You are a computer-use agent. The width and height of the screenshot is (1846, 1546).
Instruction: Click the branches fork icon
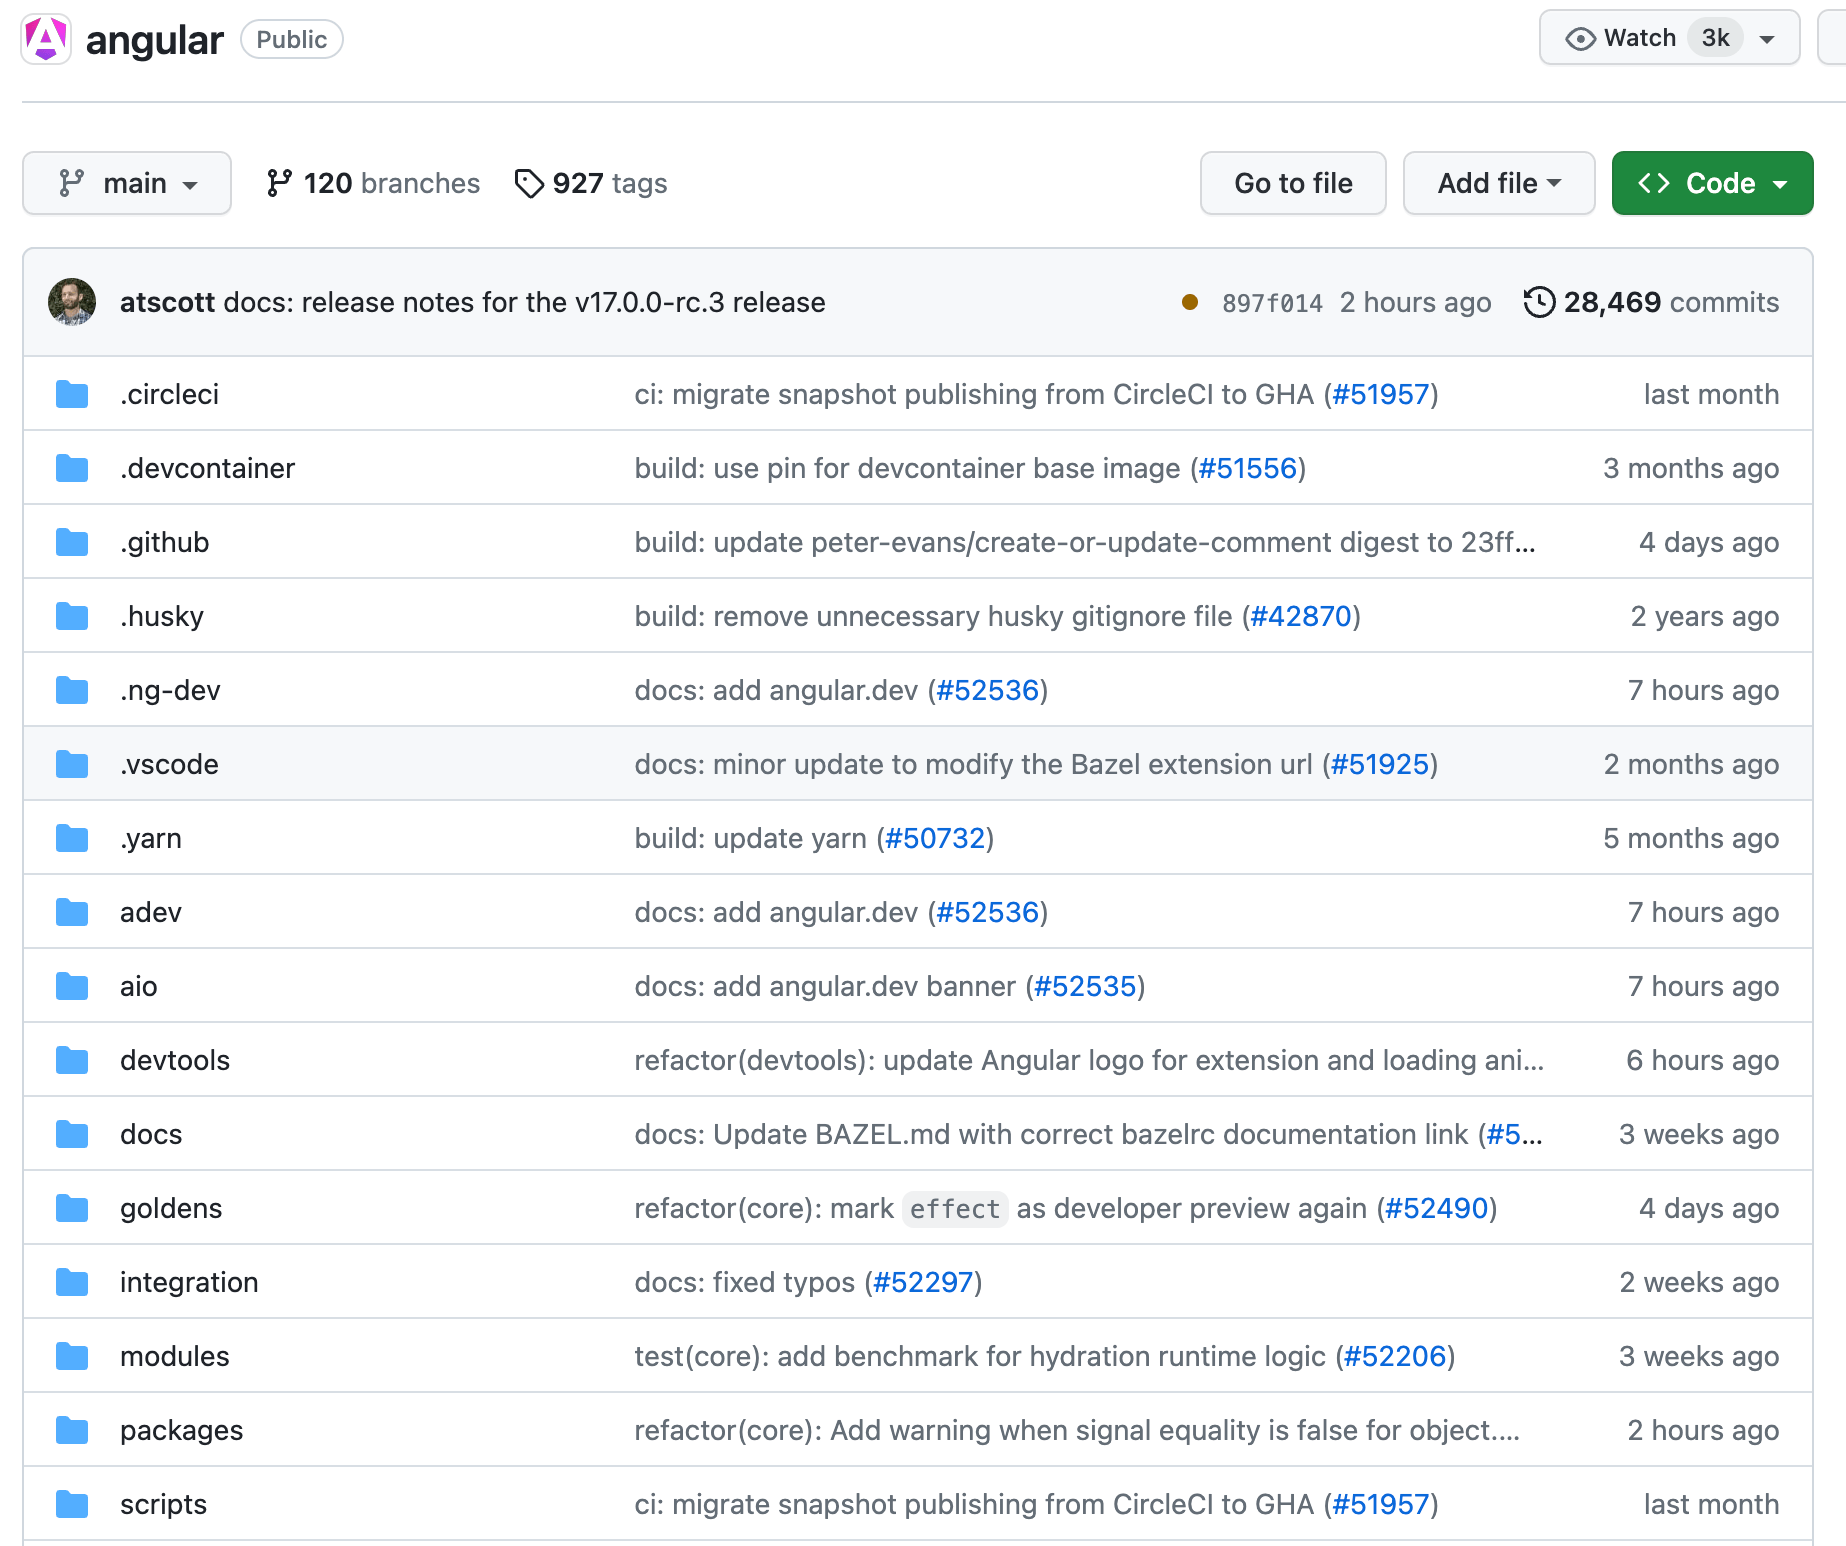(x=279, y=183)
